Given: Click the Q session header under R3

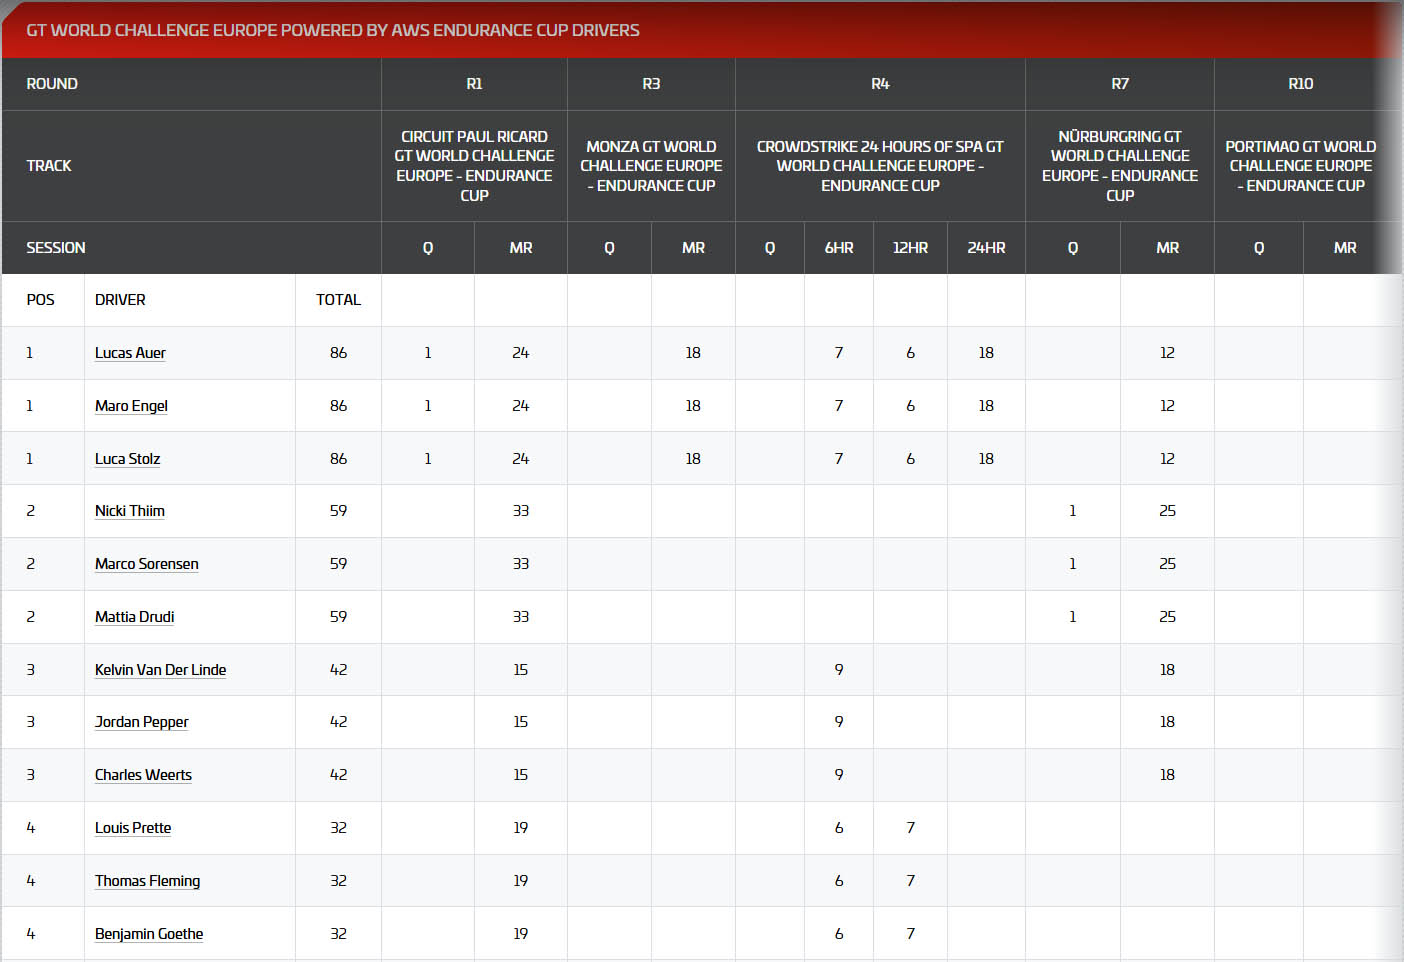Looking at the screenshot, I should point(609,248).
